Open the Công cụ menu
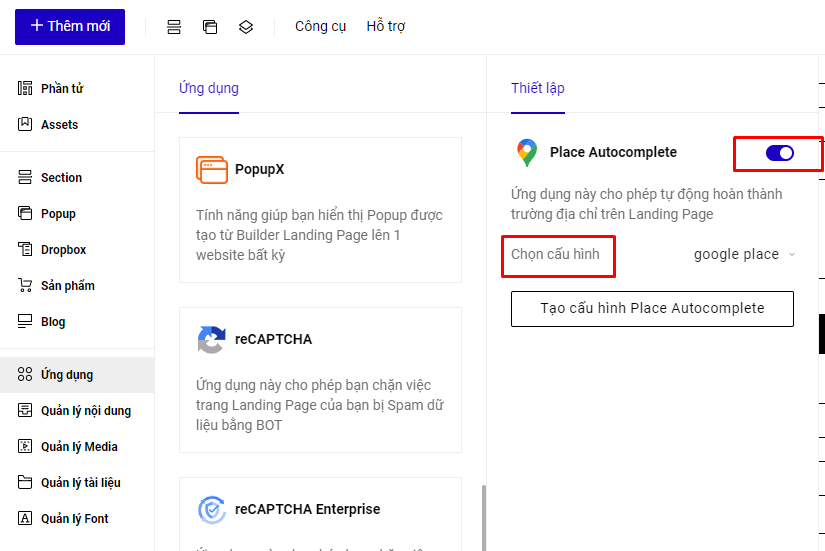This screenshot has height=551, width=825. pyautogui.click(x=320, y=27)
